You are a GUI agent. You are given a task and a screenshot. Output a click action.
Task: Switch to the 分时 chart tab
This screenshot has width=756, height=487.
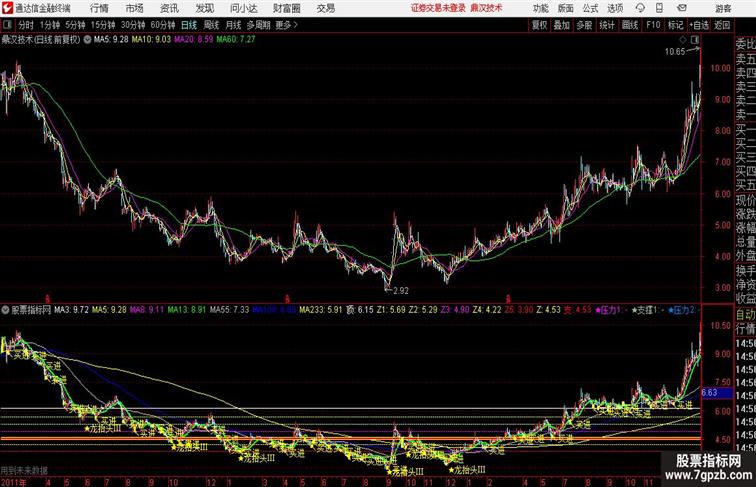coord(26,25)
